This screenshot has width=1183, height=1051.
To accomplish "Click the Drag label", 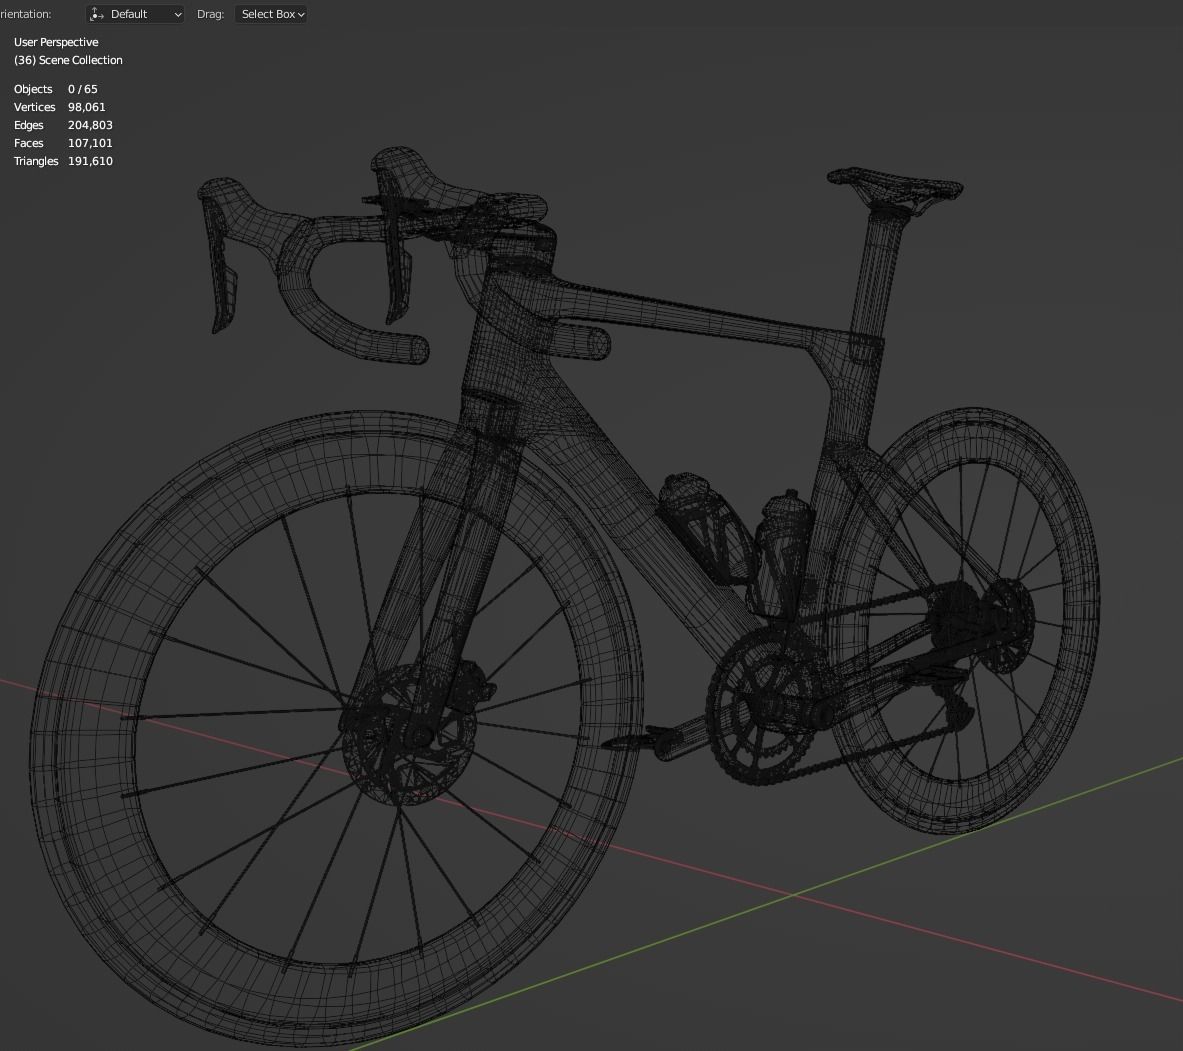I will 210,14.
